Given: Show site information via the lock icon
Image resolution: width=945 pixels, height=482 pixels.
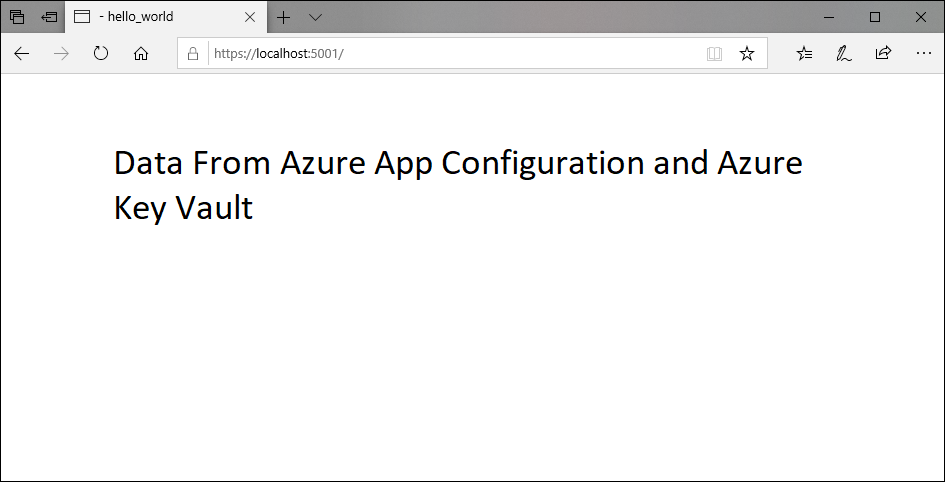Looking at the screenshot, I should (x=193, y=54).
